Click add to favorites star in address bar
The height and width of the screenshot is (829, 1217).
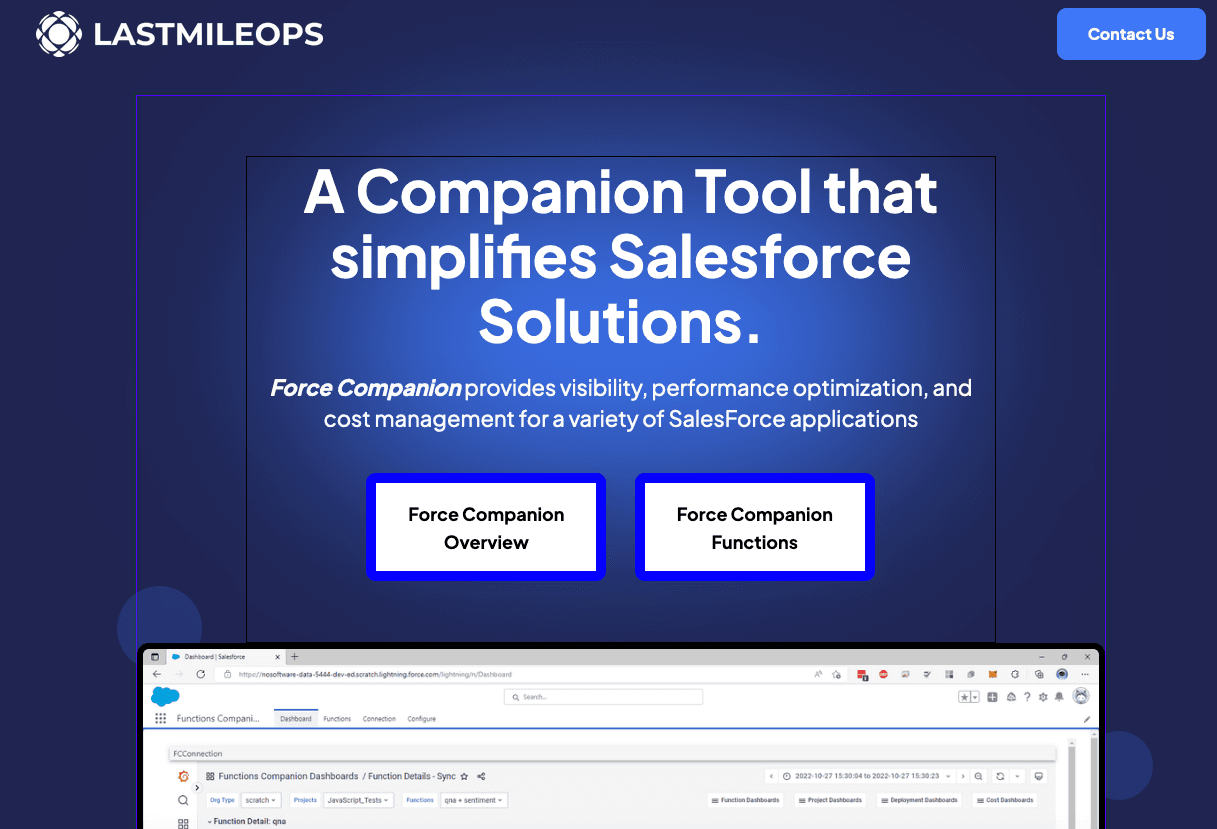(x=836, y=674)
